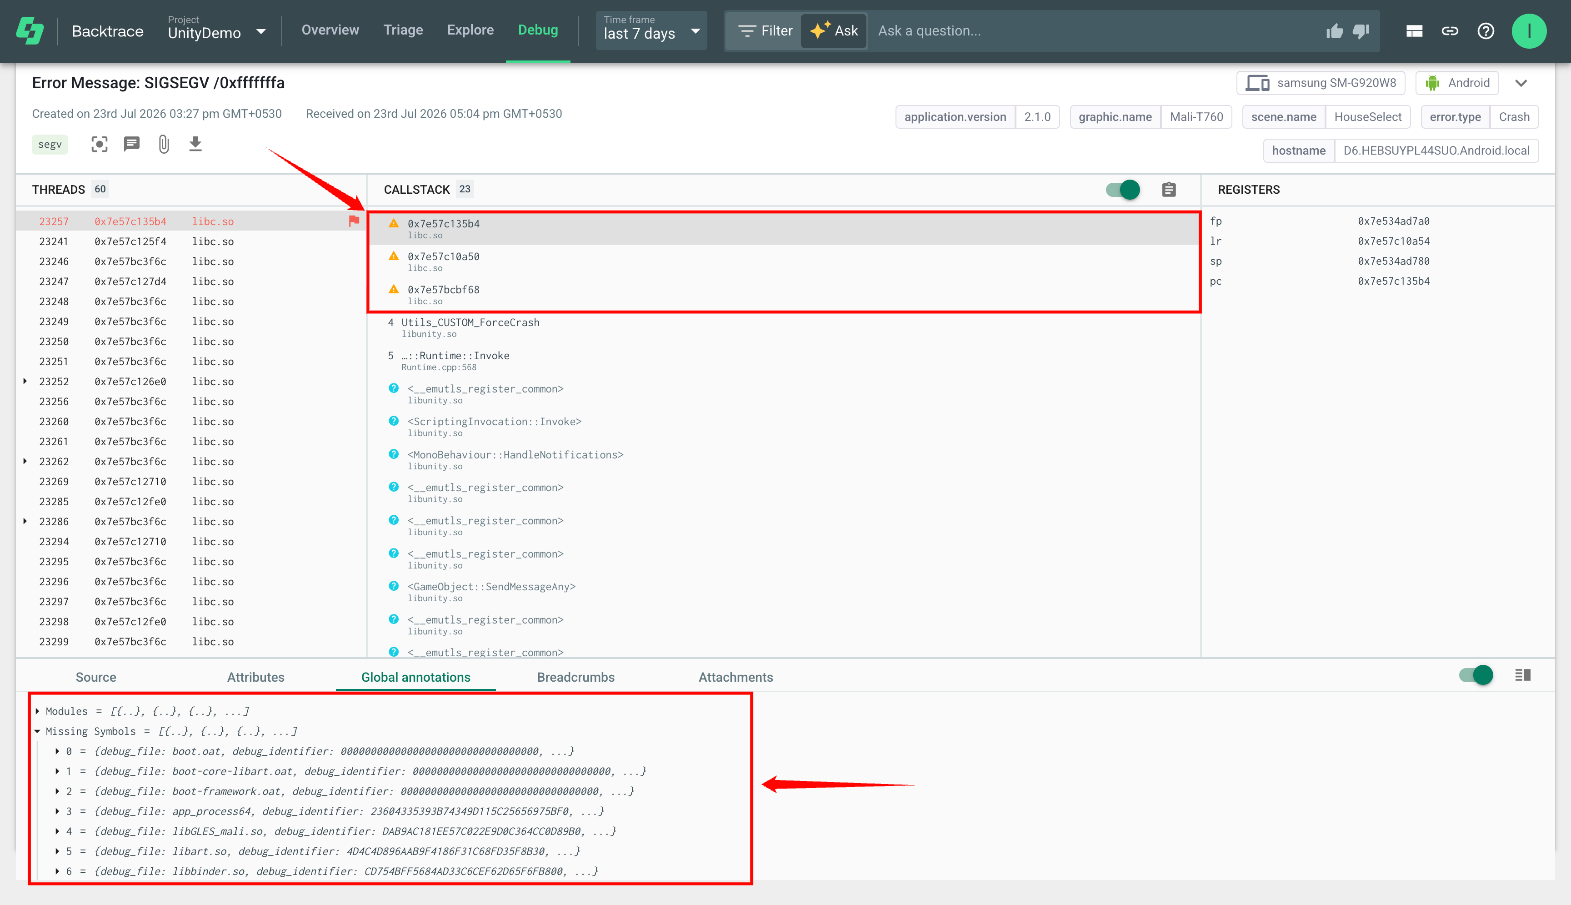1571x905 pixels.
Task: Click the segv tag
Action: click(x=50, y=145)
